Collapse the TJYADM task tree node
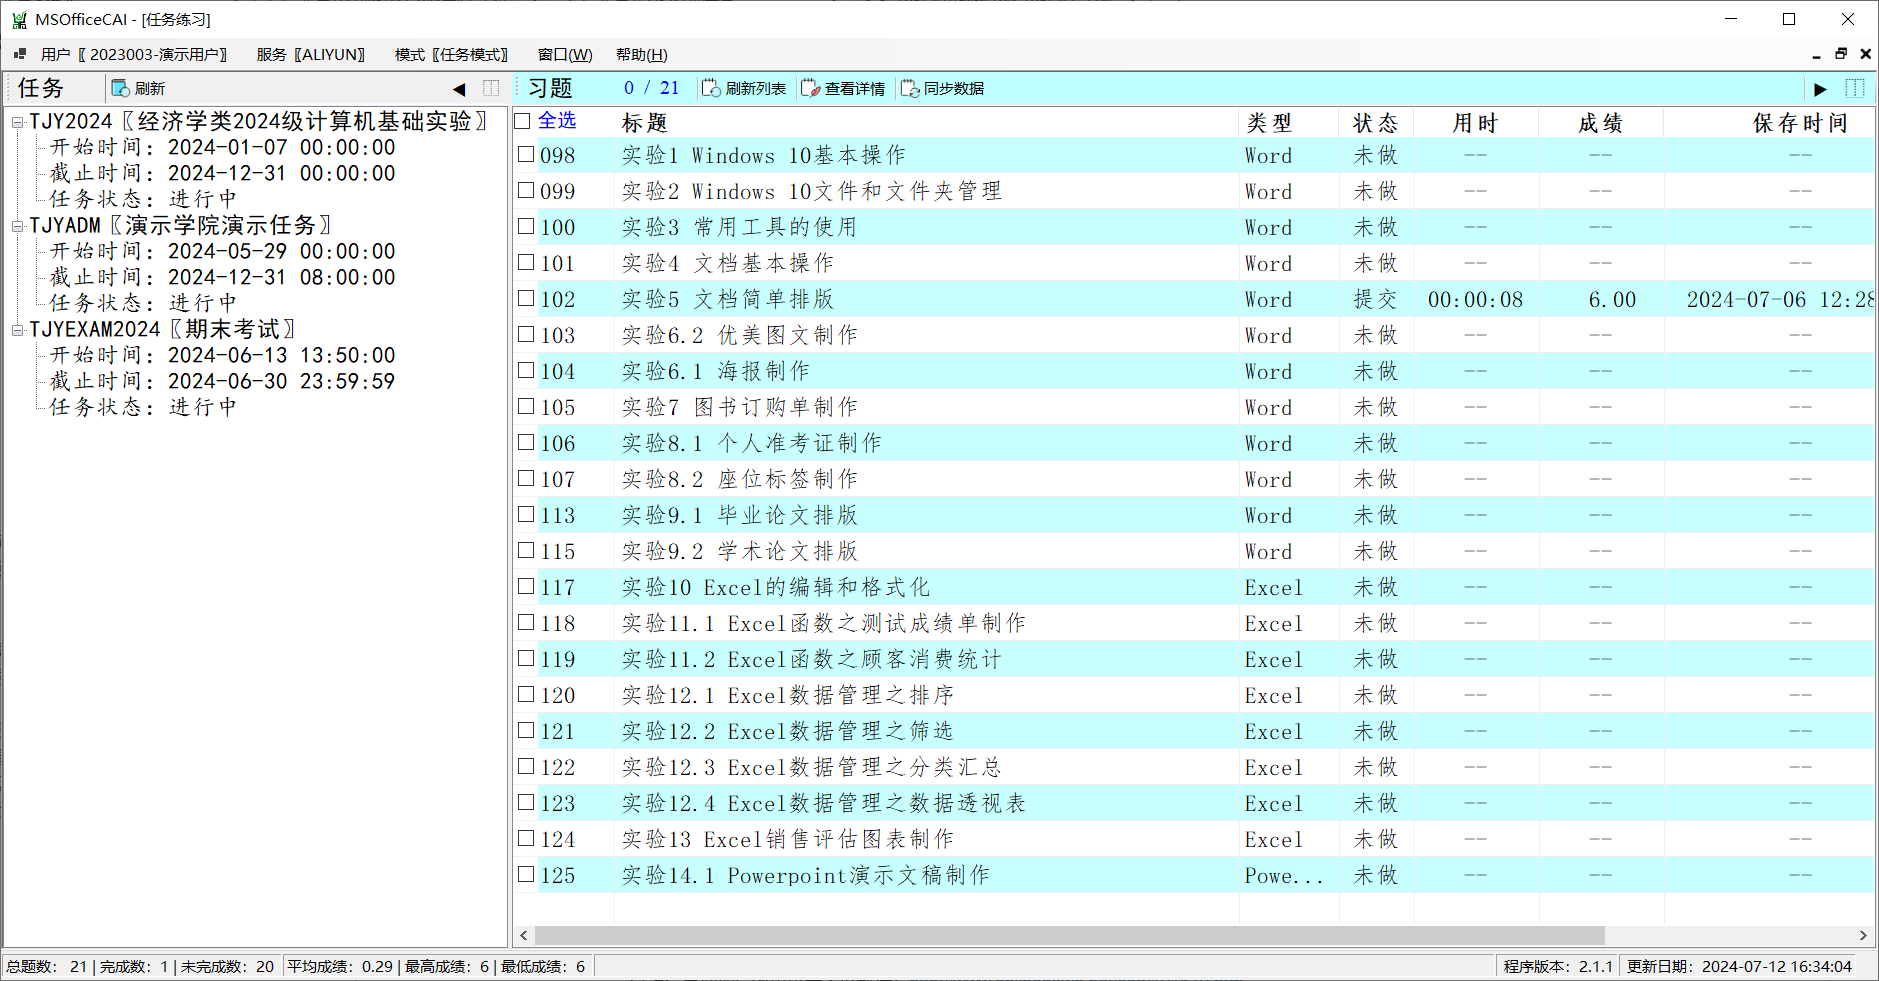 (x=17, y=226)
